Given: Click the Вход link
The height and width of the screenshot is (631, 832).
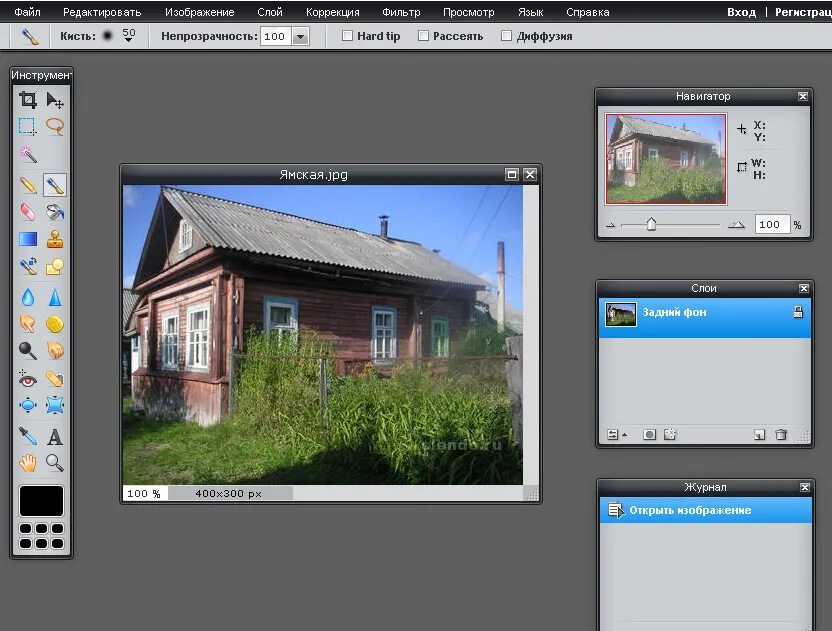Looking at the screenshot, I should [740, 12].
